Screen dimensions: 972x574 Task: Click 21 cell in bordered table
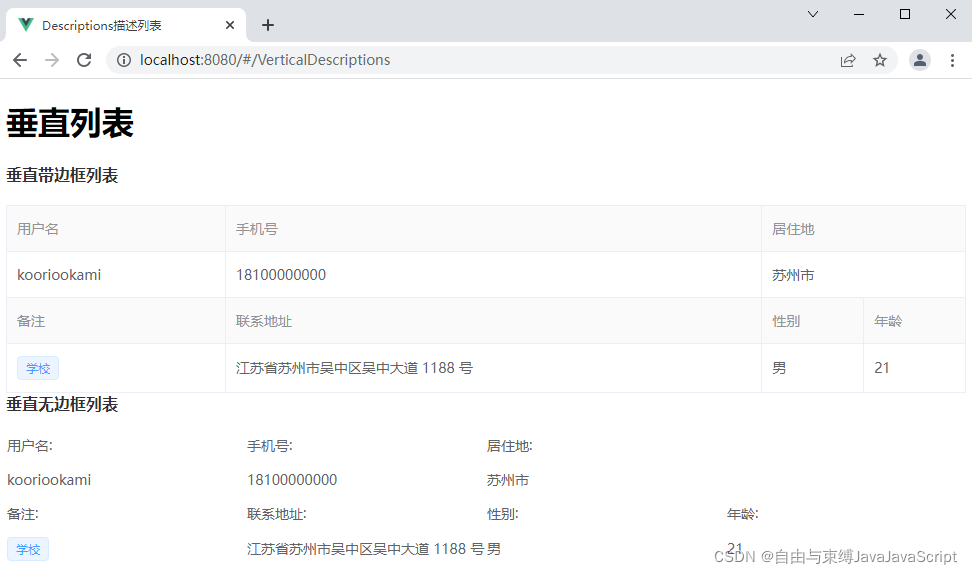[914, 368]
